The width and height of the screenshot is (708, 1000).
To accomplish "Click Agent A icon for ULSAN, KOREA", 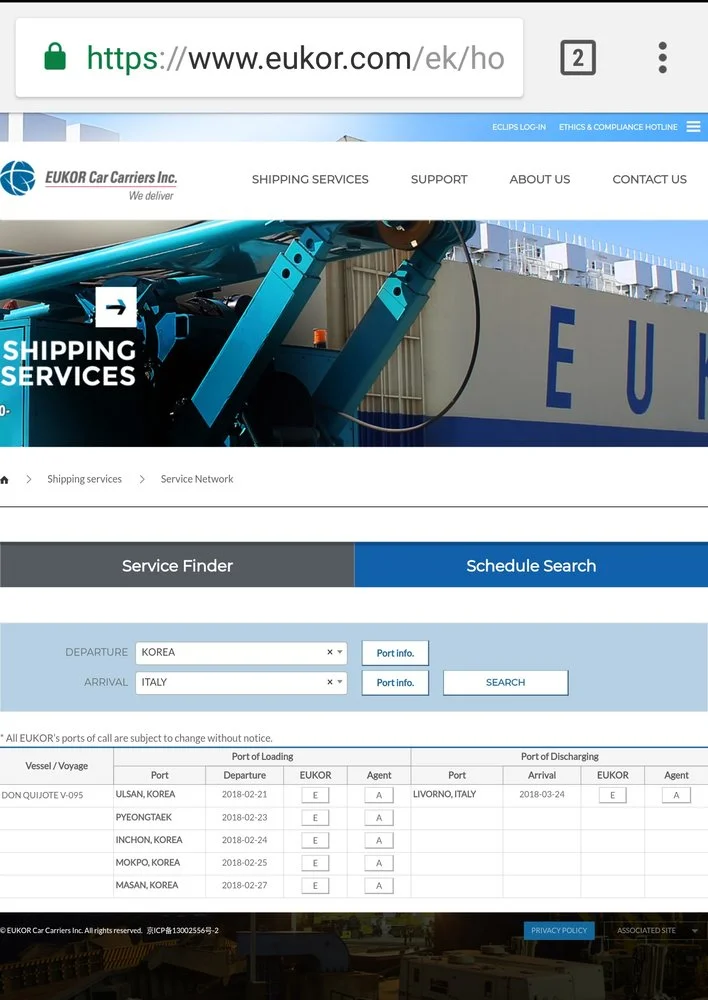I will point(379,795).
